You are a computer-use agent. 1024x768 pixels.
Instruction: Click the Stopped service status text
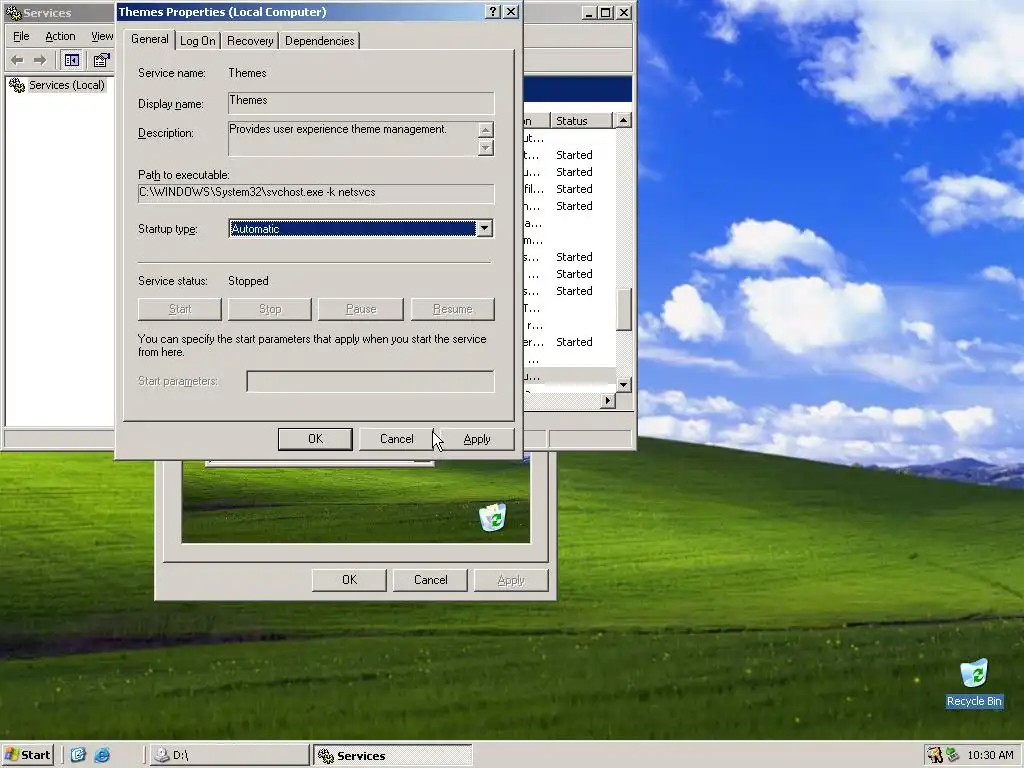pyautogui.click(x=248, y=281)
